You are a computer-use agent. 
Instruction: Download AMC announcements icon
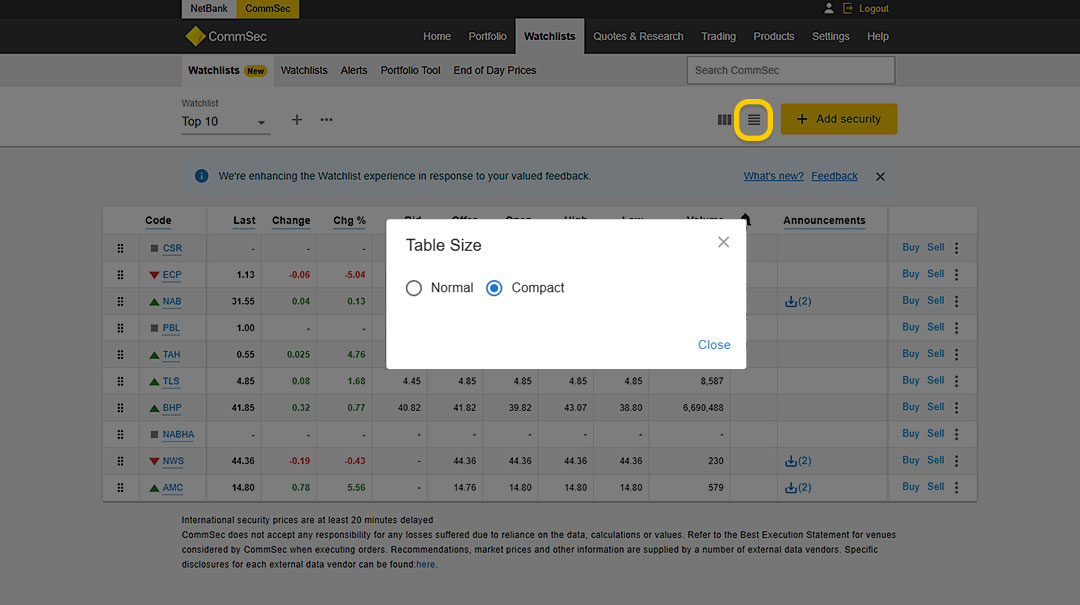click(791, 488)
